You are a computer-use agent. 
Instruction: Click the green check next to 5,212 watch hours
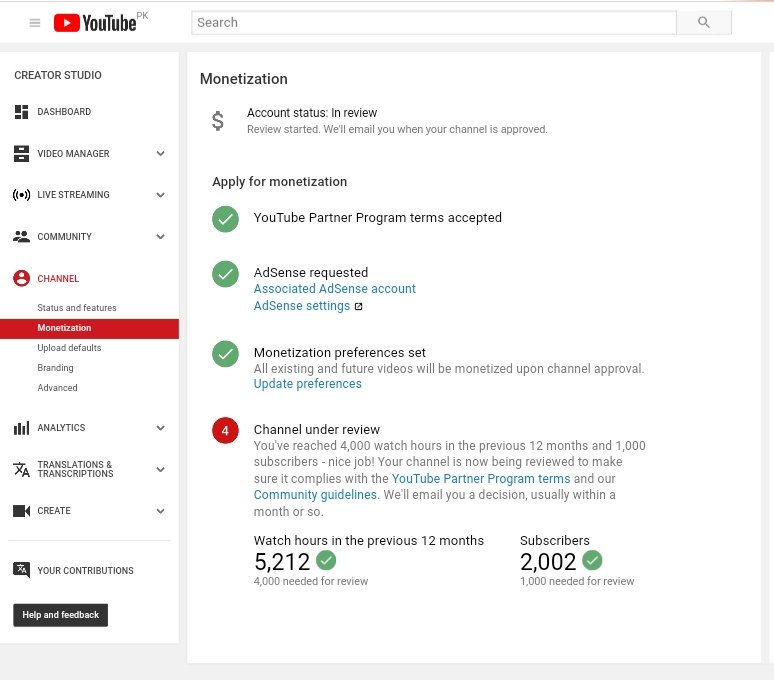pyautogui.click(x=326, y=560)
